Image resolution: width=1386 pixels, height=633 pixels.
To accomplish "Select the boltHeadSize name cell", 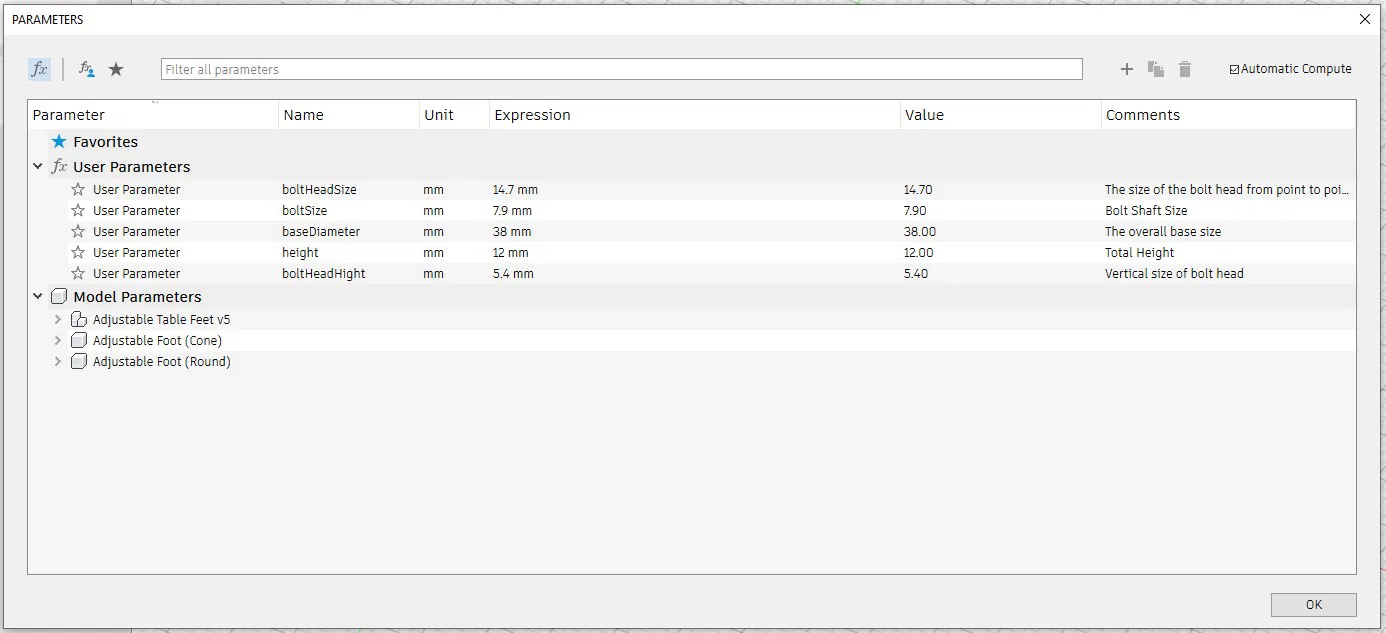I will coord(319,189).
